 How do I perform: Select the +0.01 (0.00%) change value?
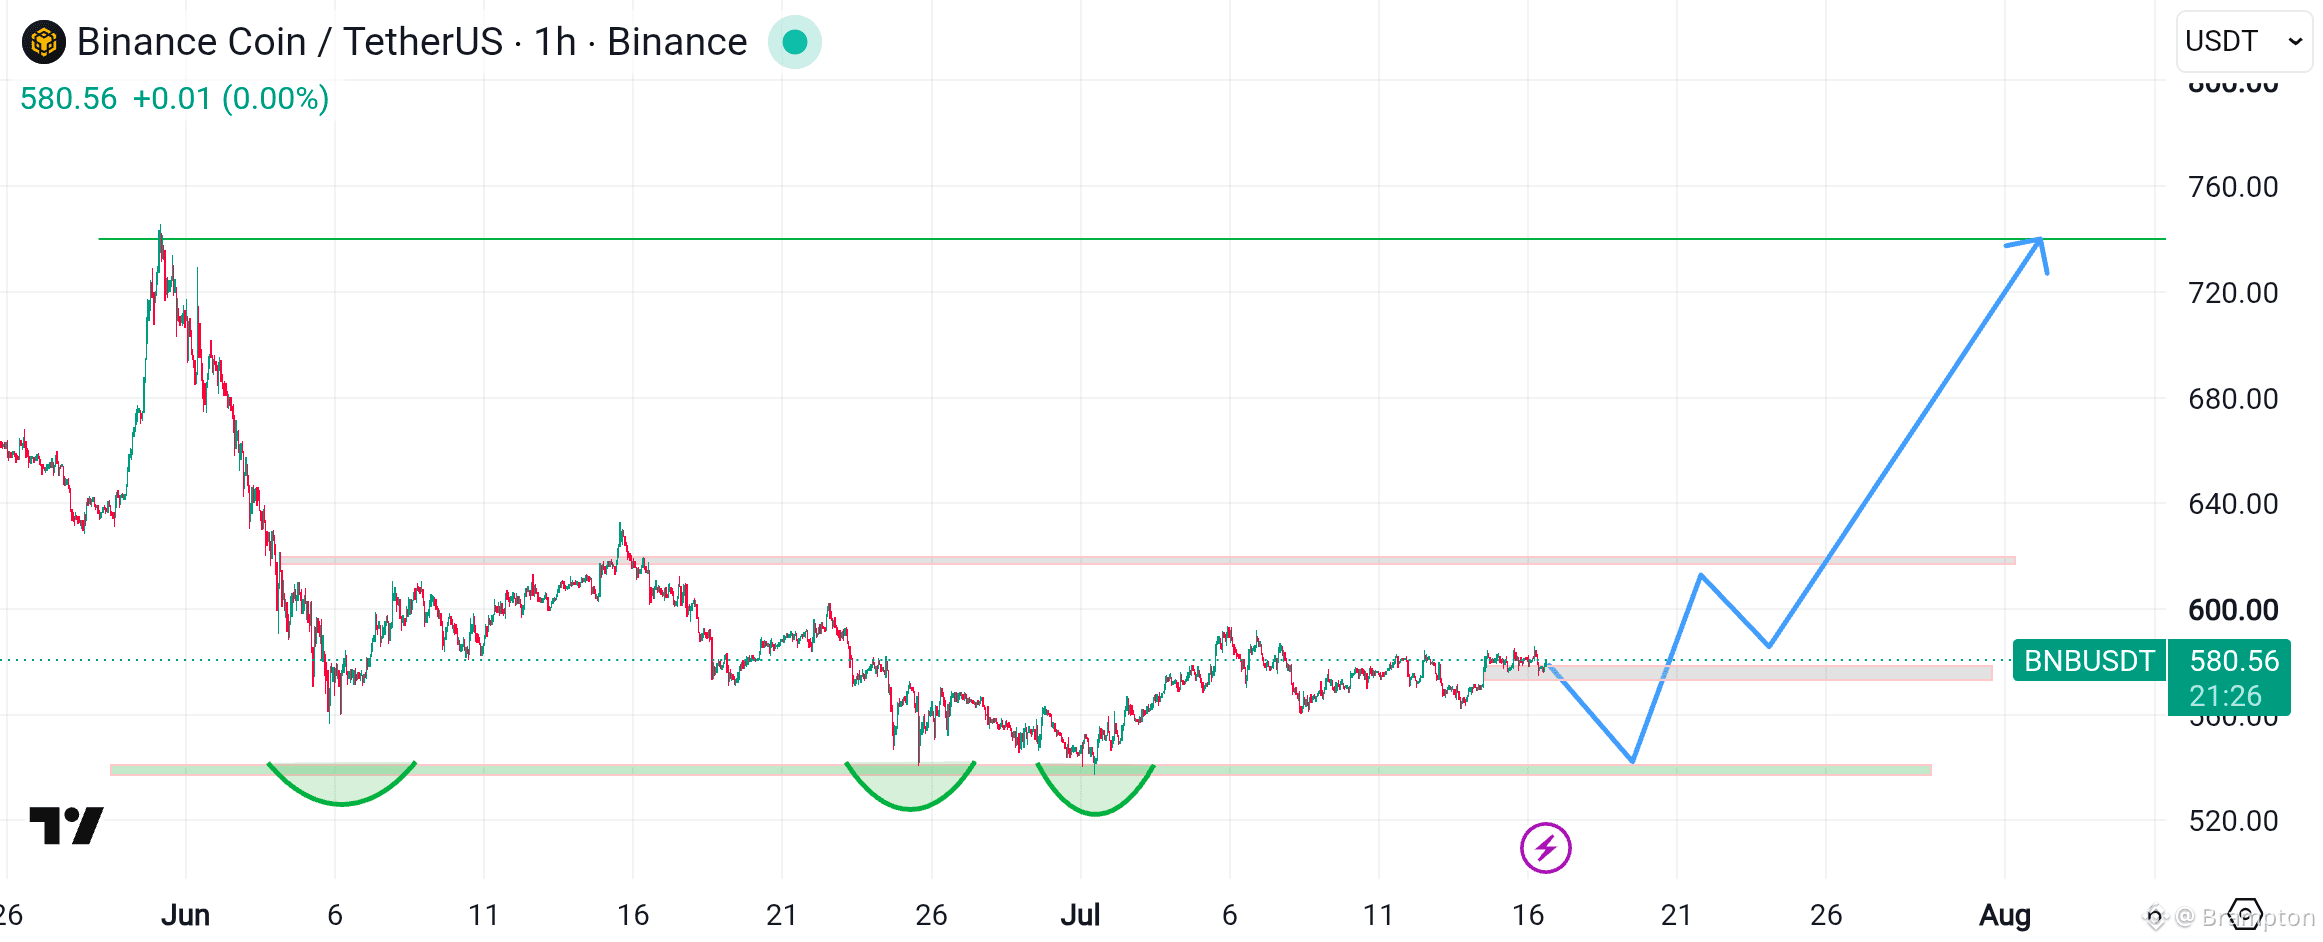coord(231,99)
